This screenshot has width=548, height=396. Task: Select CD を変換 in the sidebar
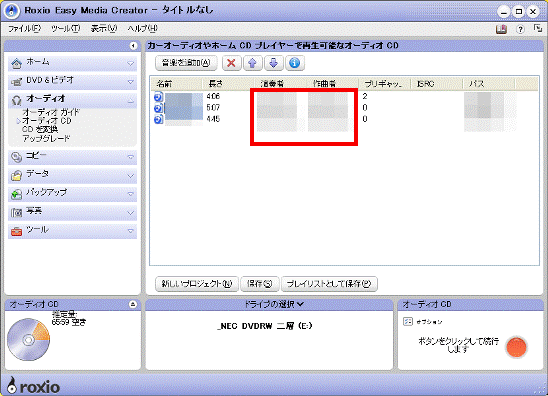click(40, 130)
